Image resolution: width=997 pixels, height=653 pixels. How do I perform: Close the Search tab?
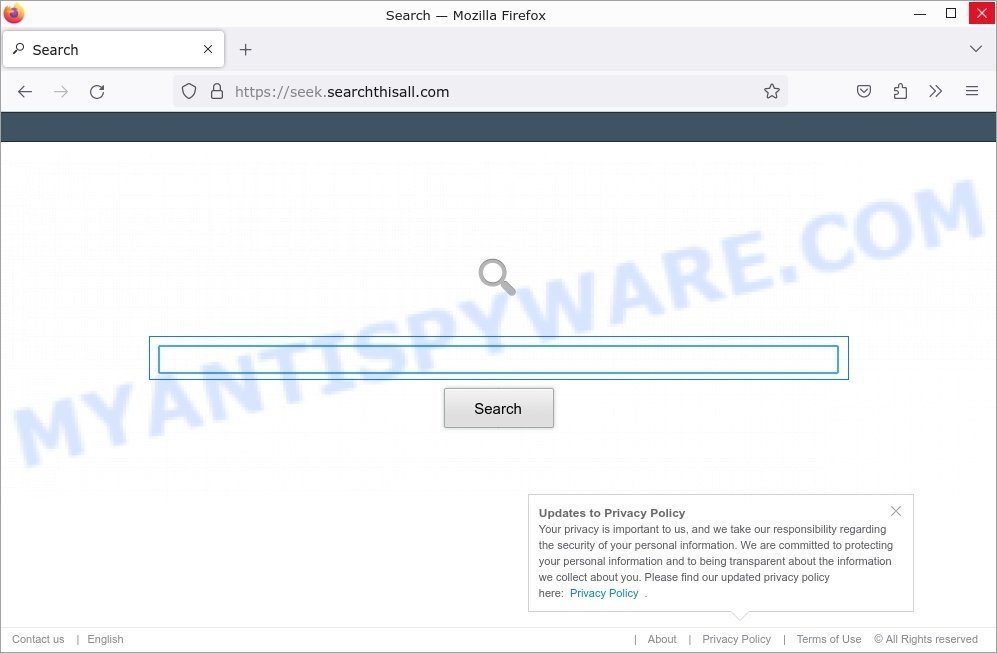tap(208, 49)
